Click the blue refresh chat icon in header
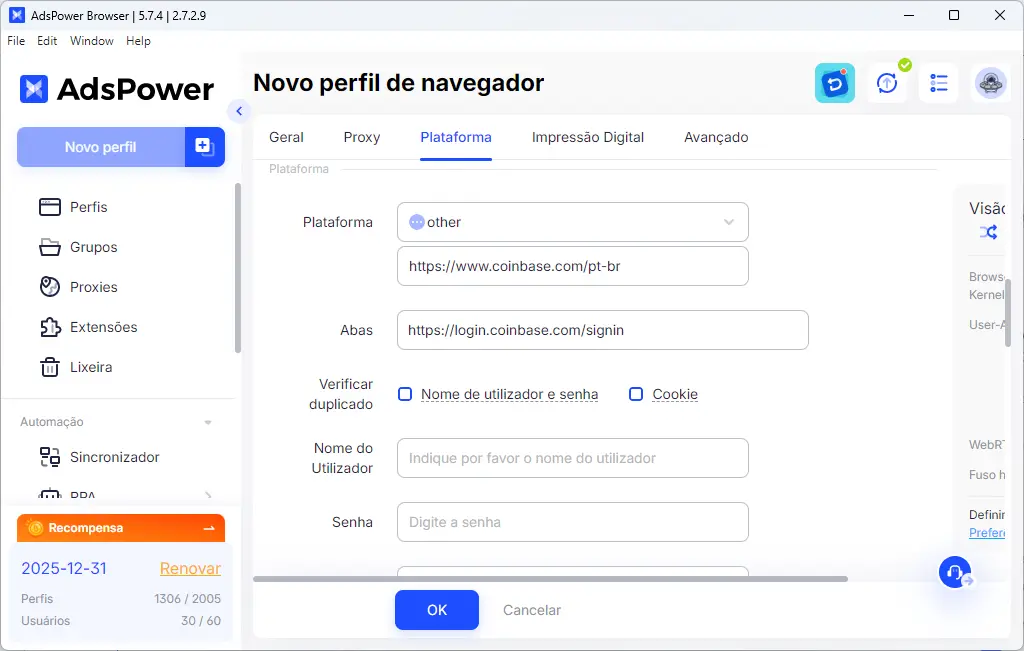The width and height of the screenshot is (1024, 651). [x=835, y=83]
